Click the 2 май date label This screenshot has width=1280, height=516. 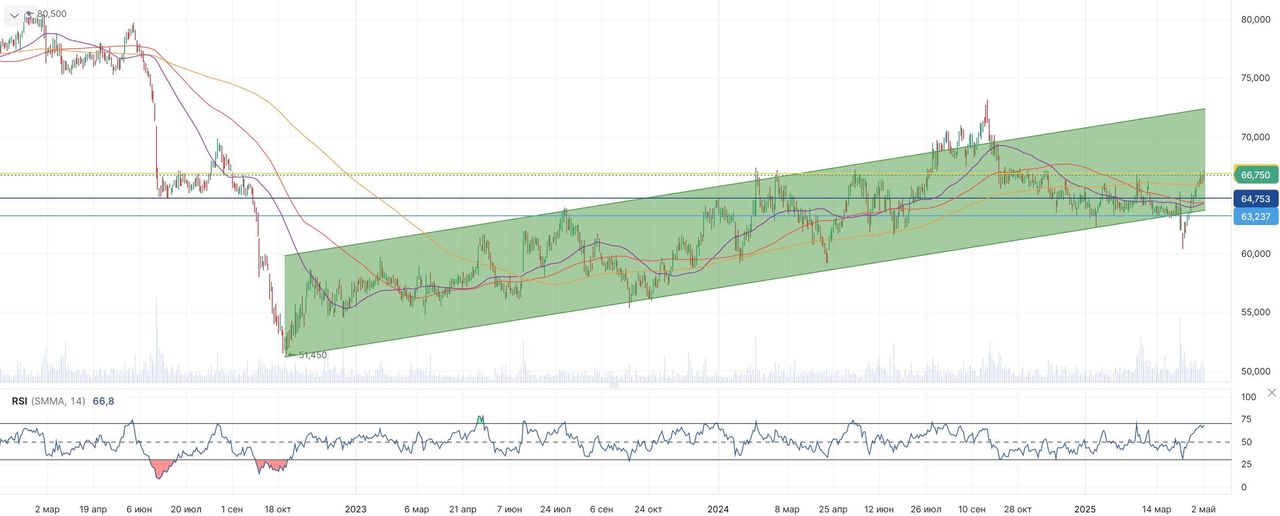click(1203, 509)
